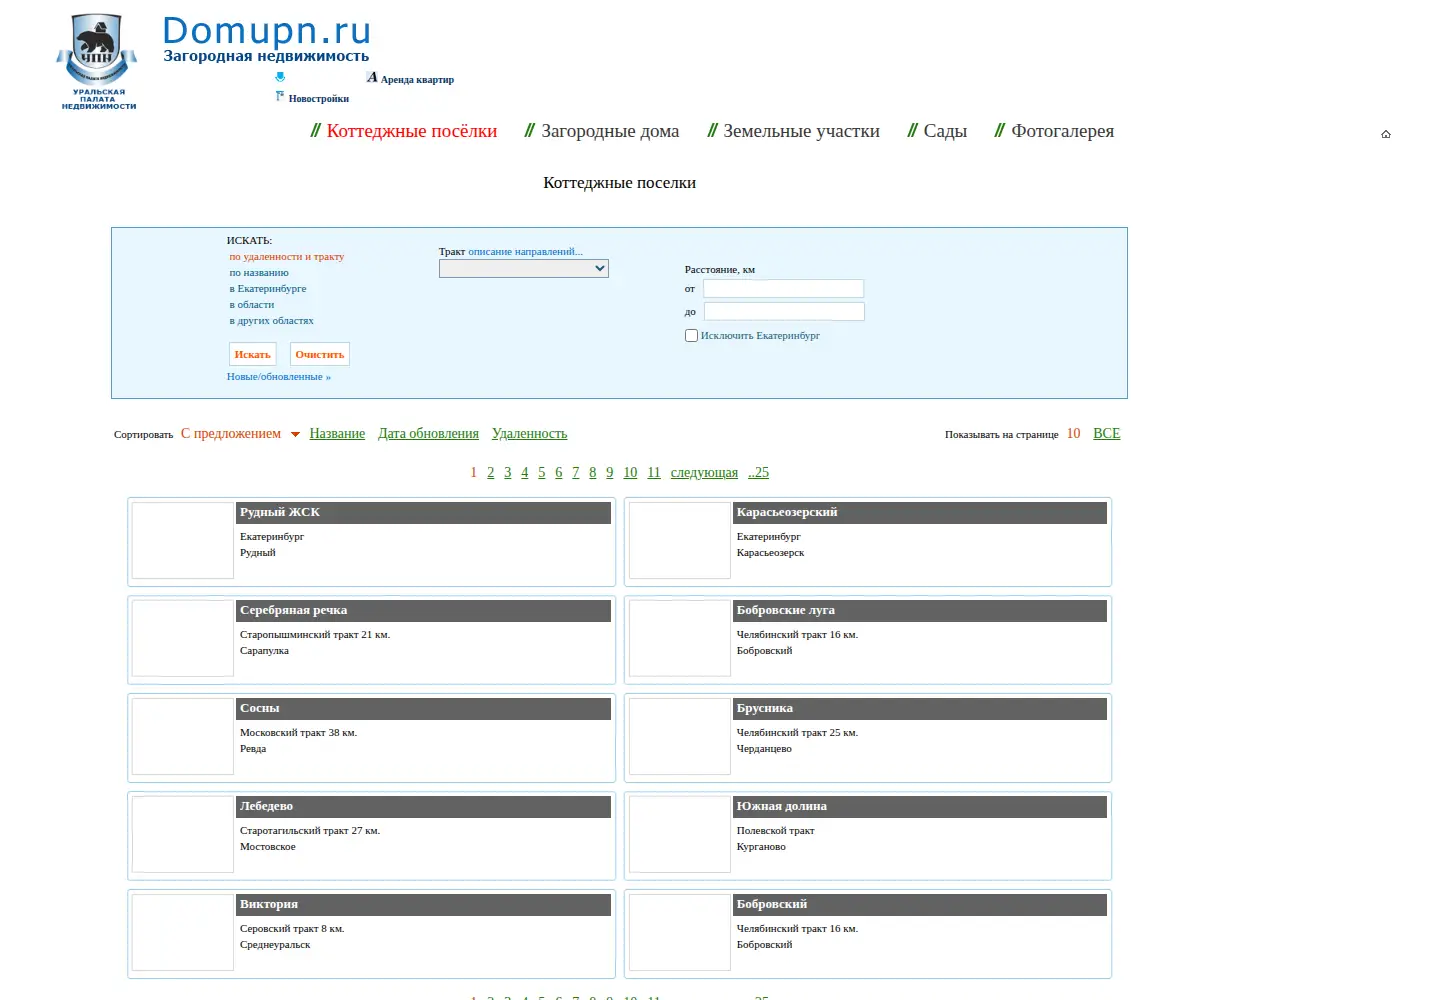The height and width of the screenshot is (1000, 1440).
Task: Click the Очистить button
Action: click(x=320, y=354)
